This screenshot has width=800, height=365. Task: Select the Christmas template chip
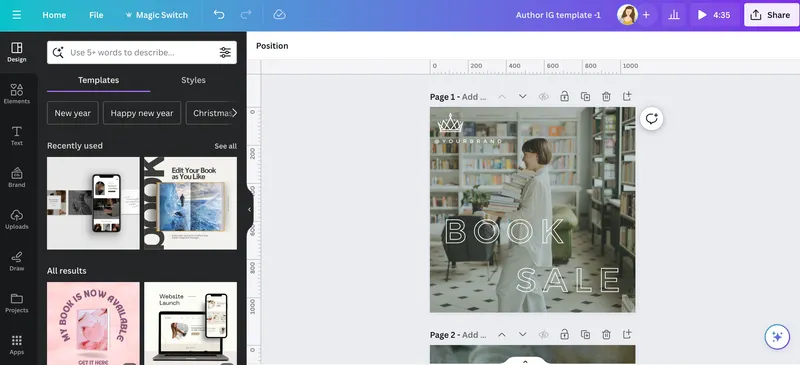point(211,113)
